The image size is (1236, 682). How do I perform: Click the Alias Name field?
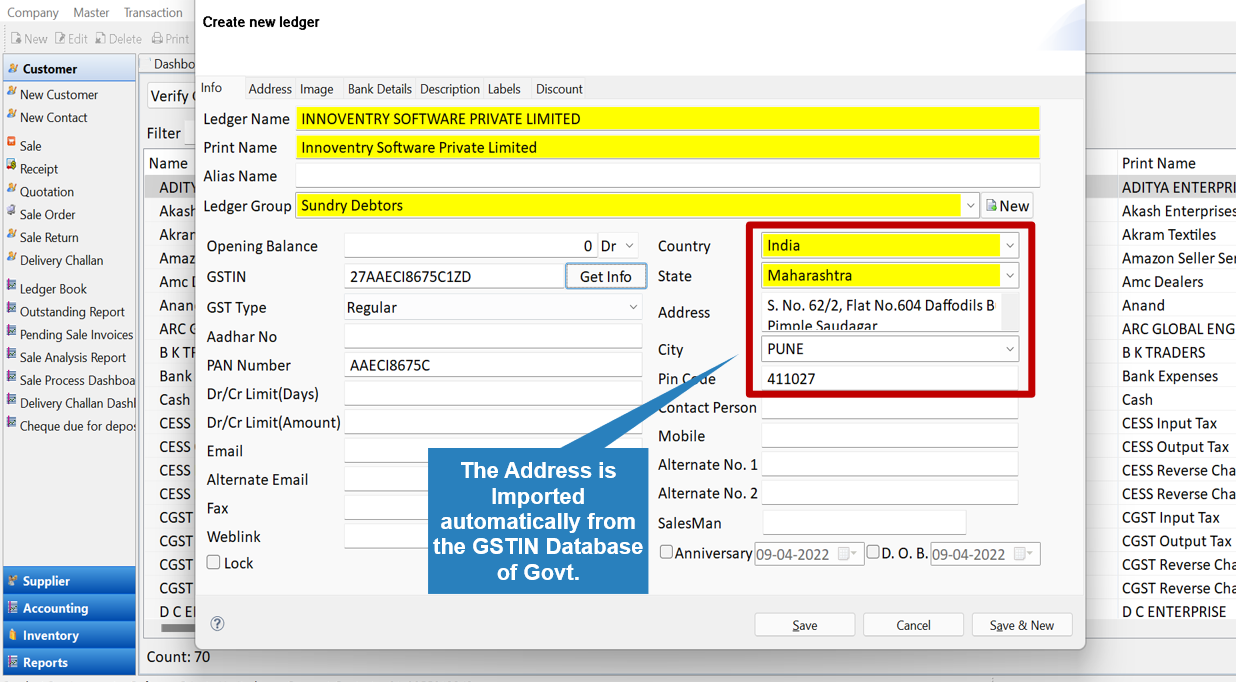click(668, 176)
